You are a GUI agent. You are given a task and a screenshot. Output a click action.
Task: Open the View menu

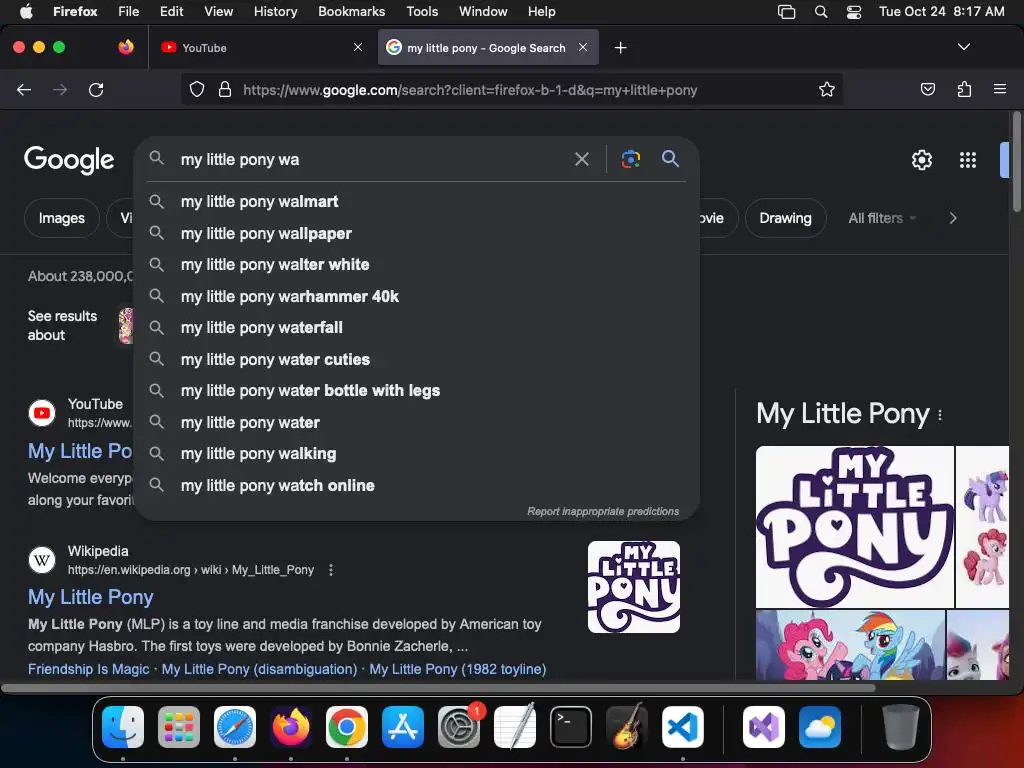coord(218,12)
